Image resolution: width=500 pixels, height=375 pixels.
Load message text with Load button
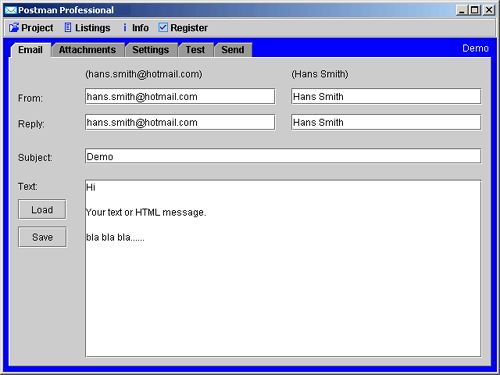pos(42,210)
